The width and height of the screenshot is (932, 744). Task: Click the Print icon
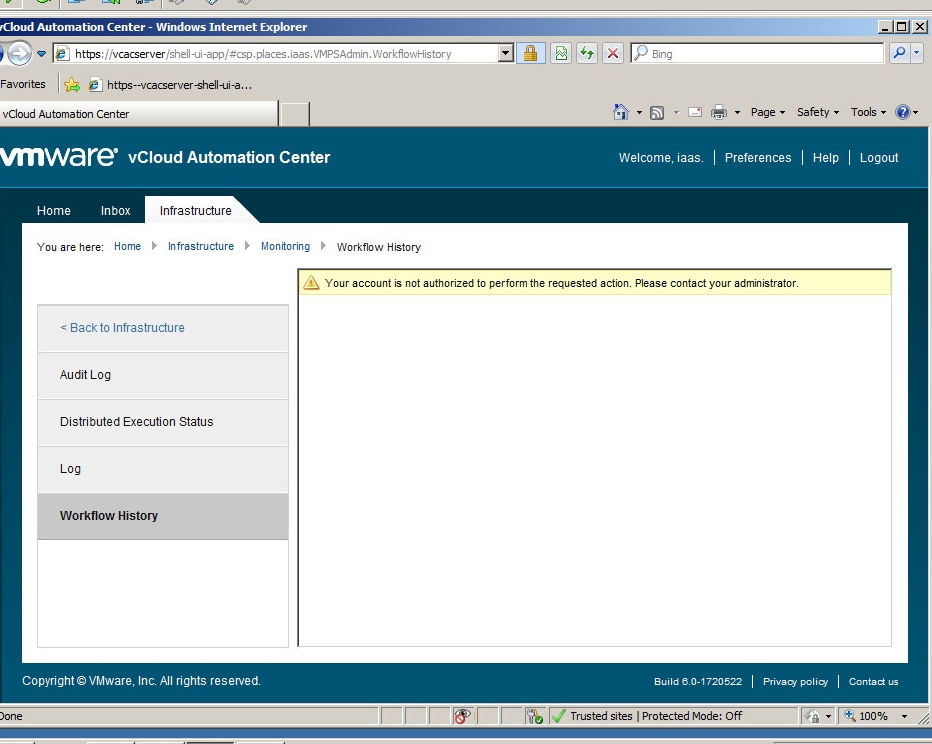[719, 112]
